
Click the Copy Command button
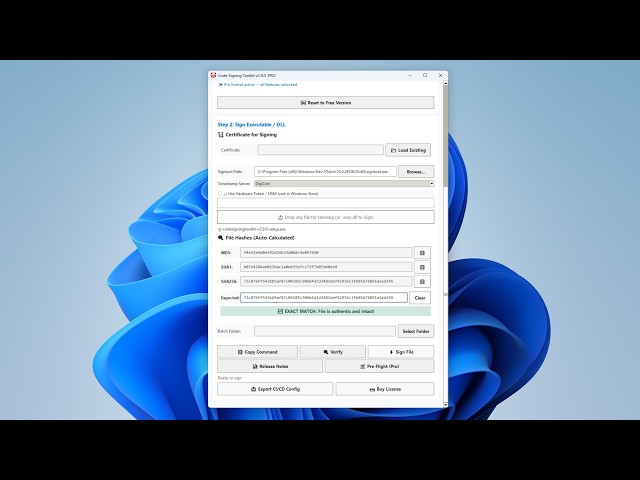pos(257,351)
